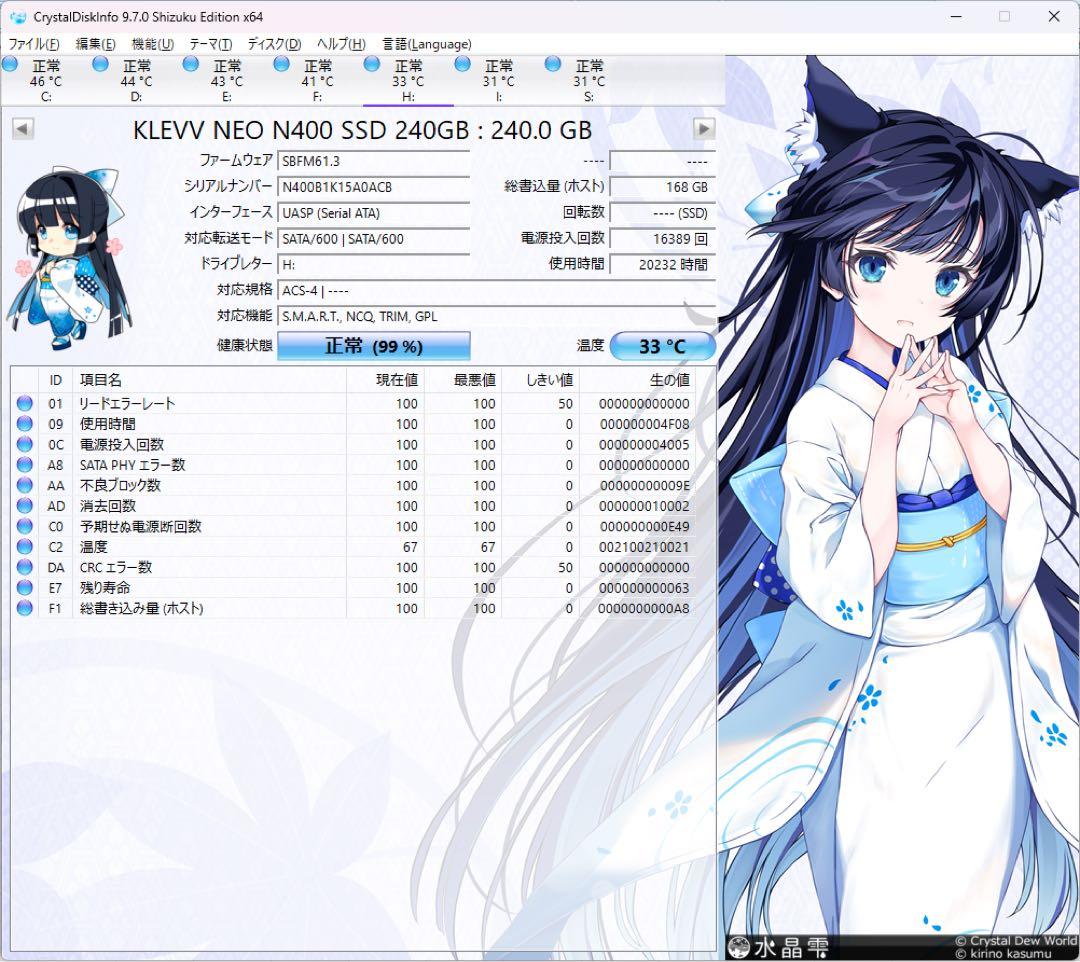
Task: Select the F: drive at 41 °C
Action: 317,81
